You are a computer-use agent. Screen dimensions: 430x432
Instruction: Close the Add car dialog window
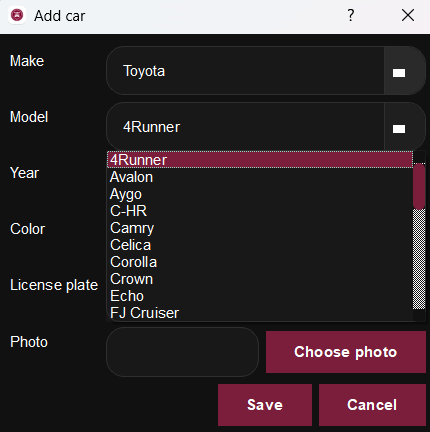pyautogui.click(x=408, y=15)
